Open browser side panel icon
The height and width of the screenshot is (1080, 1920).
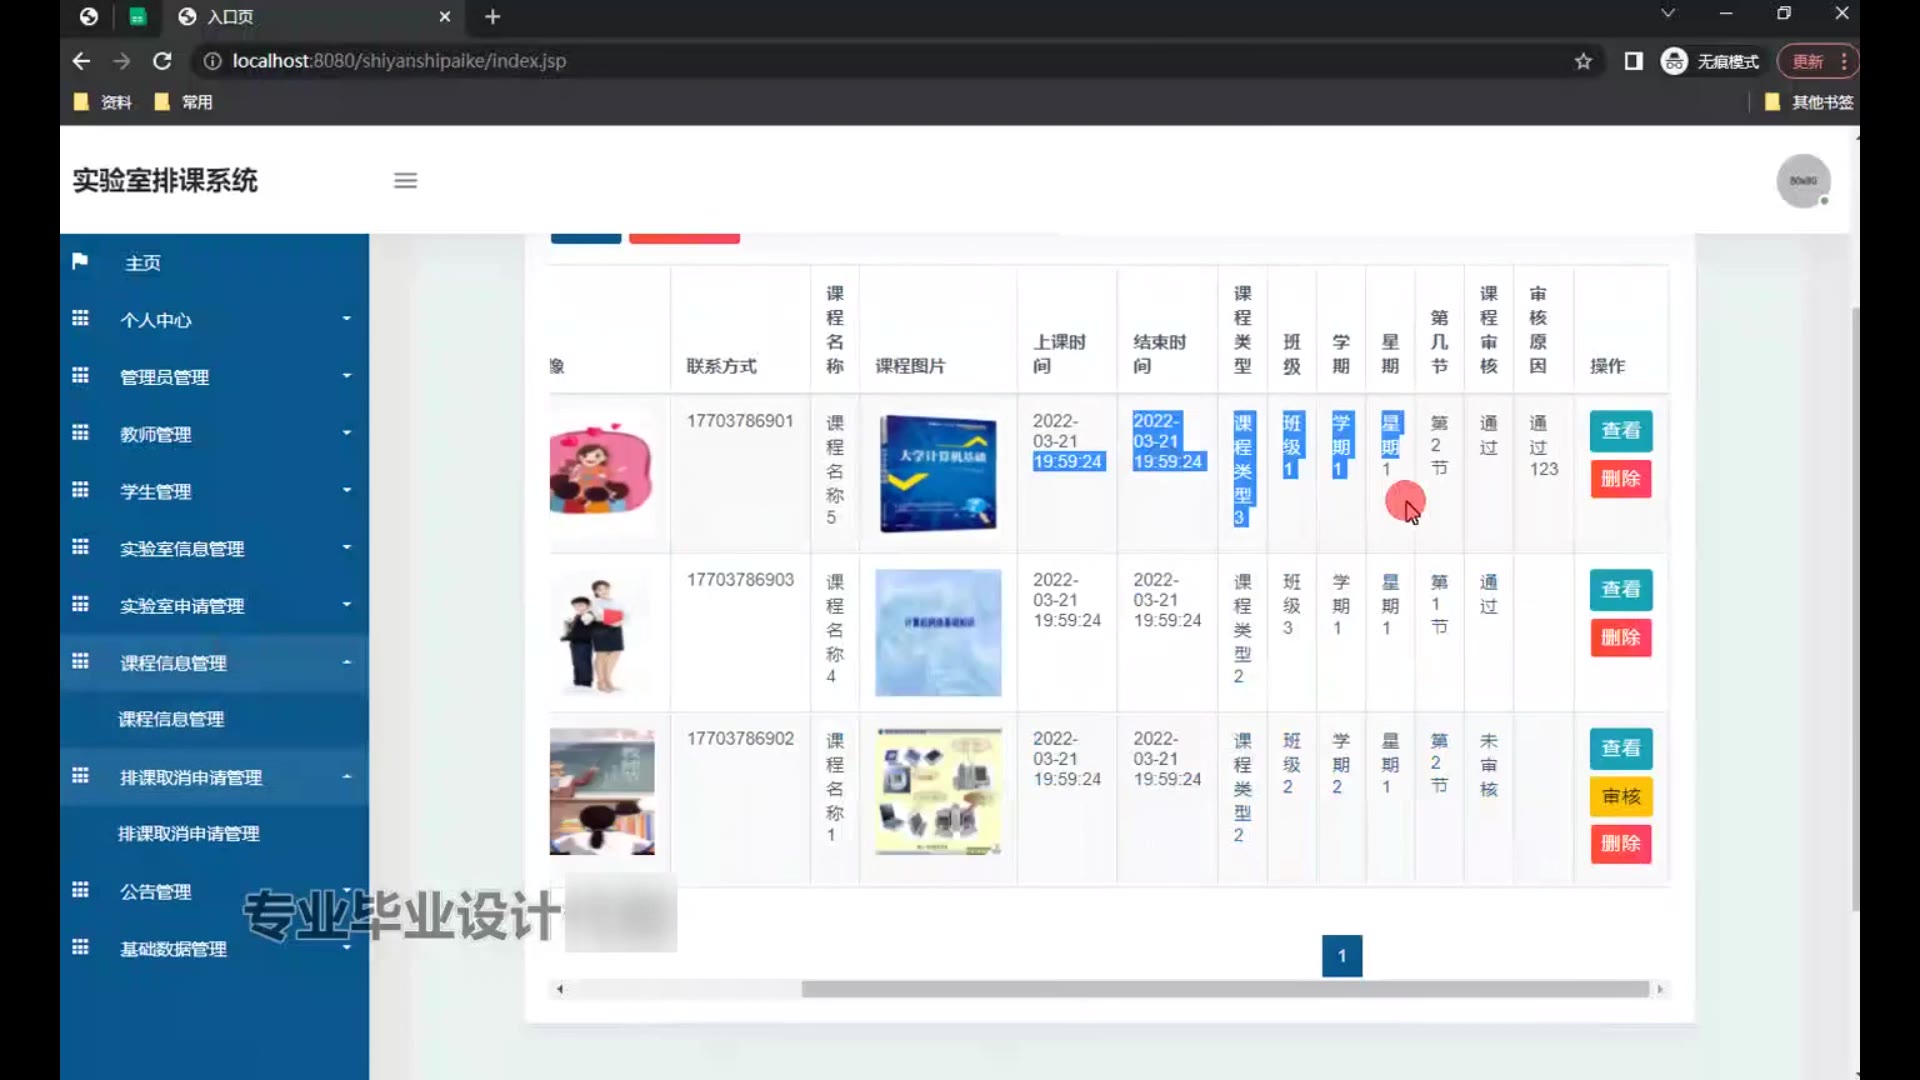1633,61
